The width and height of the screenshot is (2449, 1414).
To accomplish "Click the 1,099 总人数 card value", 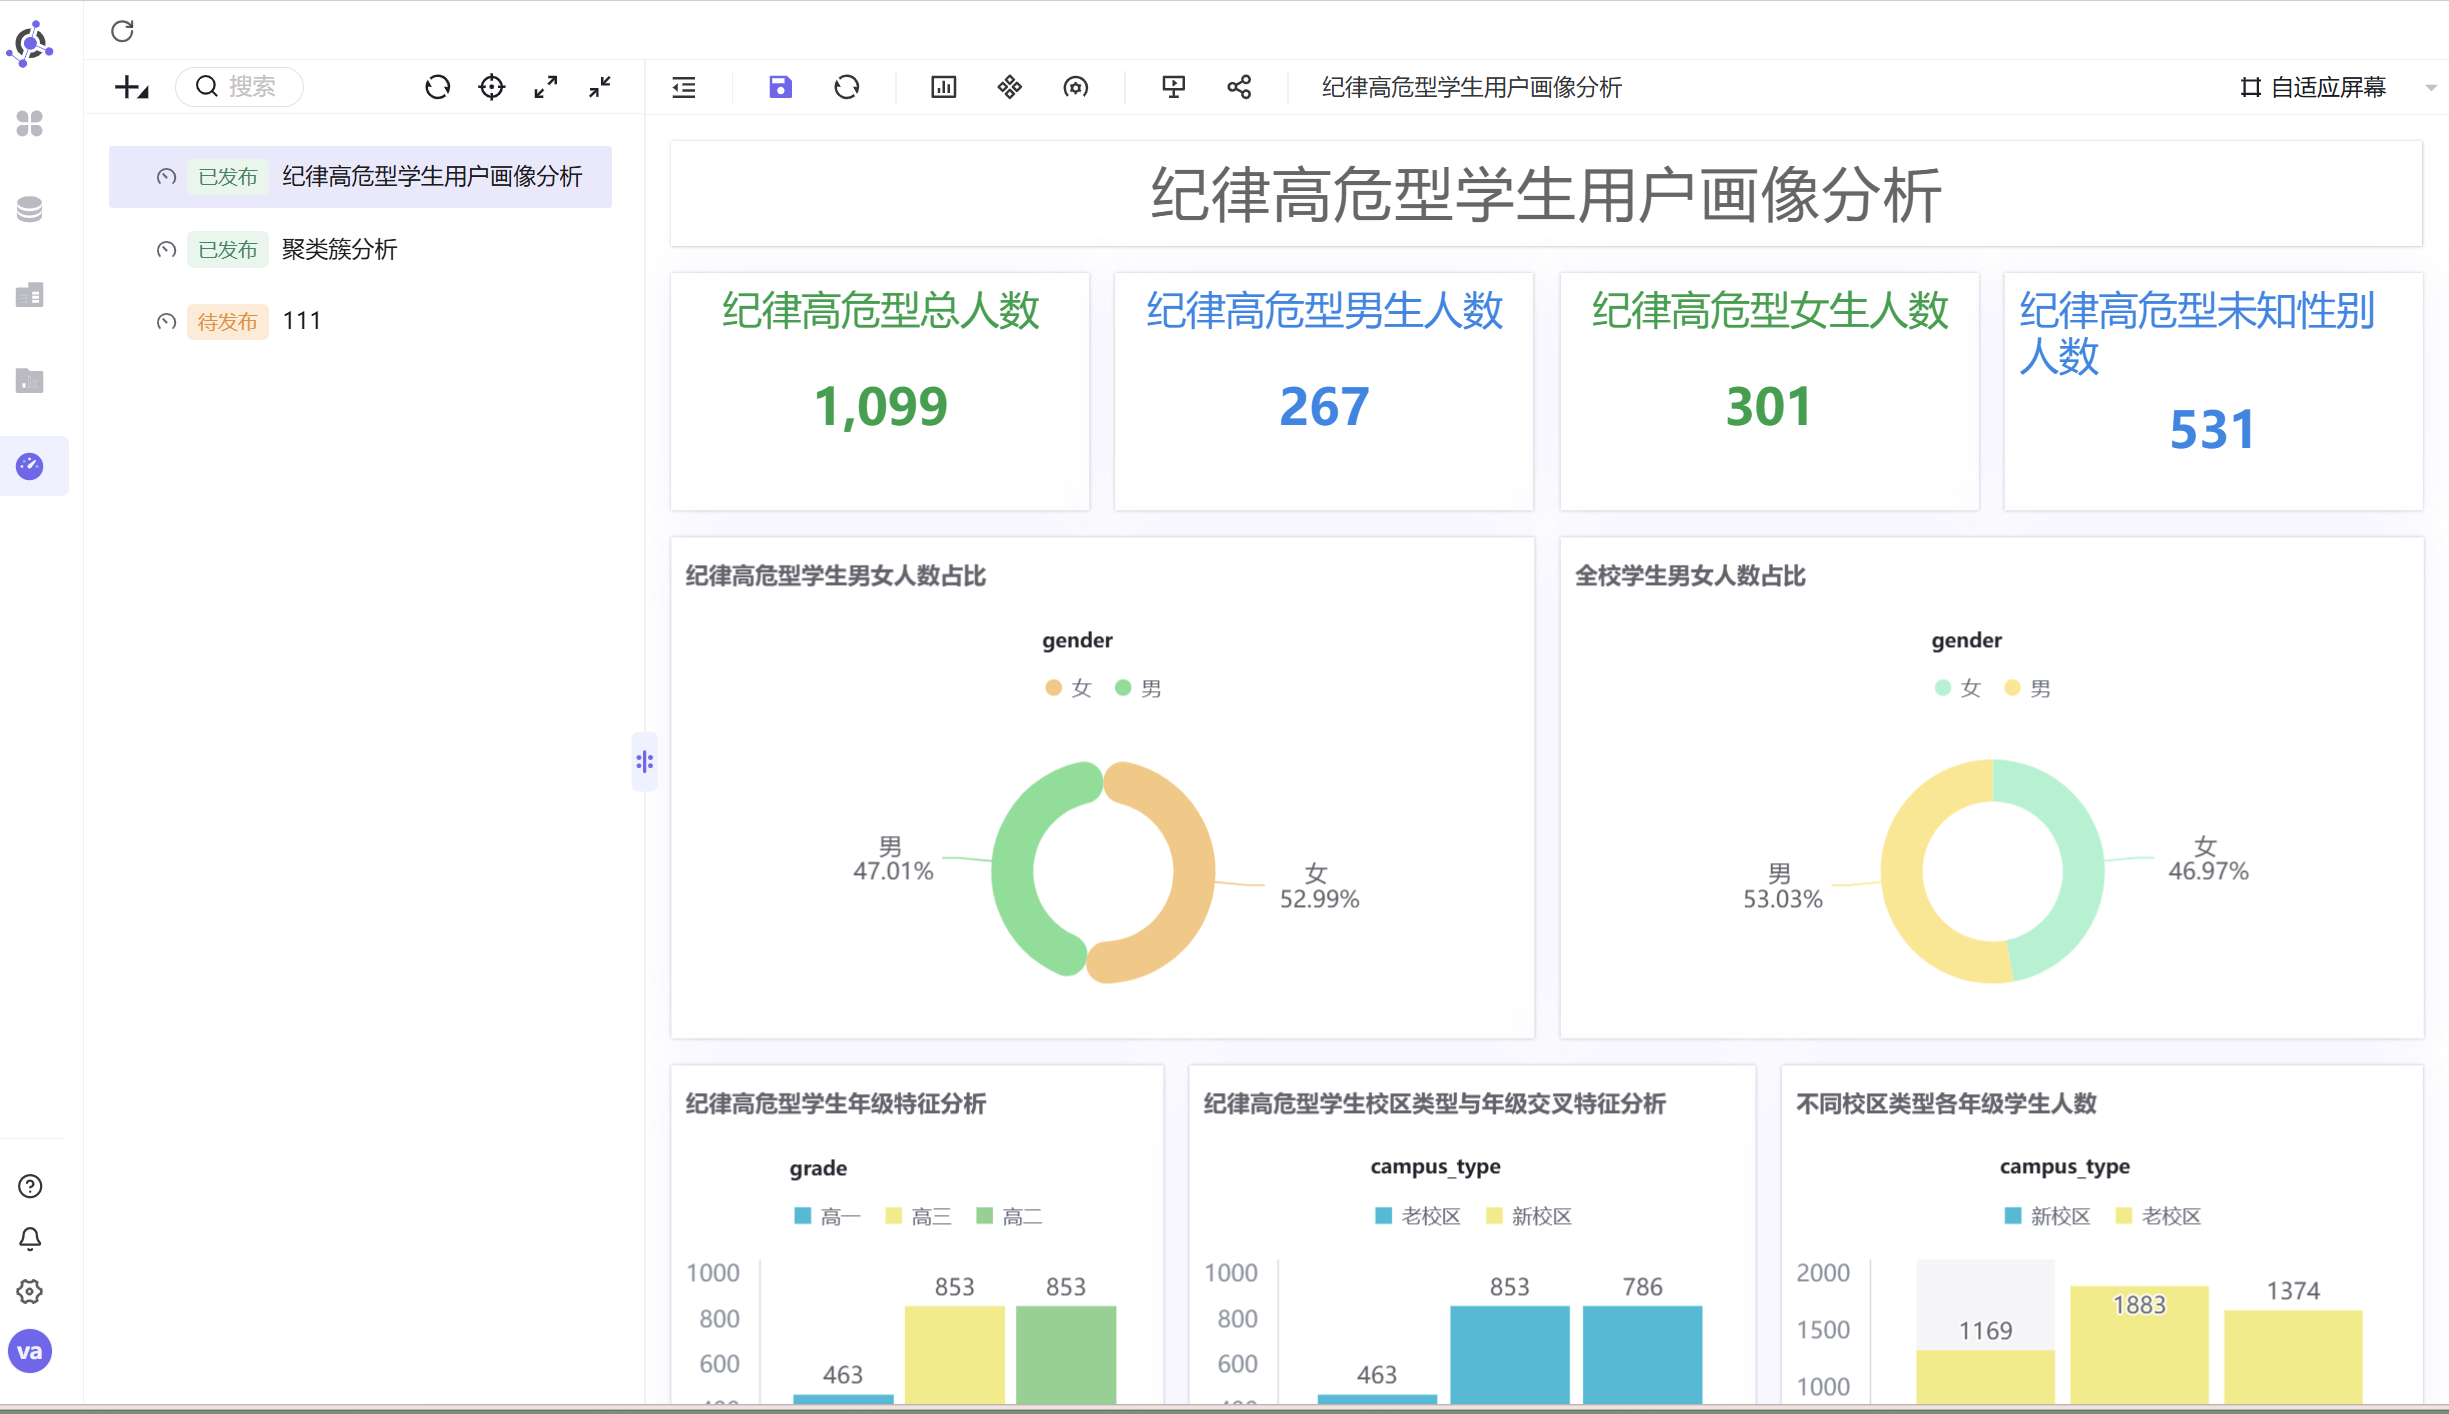I will pos(880,407).
